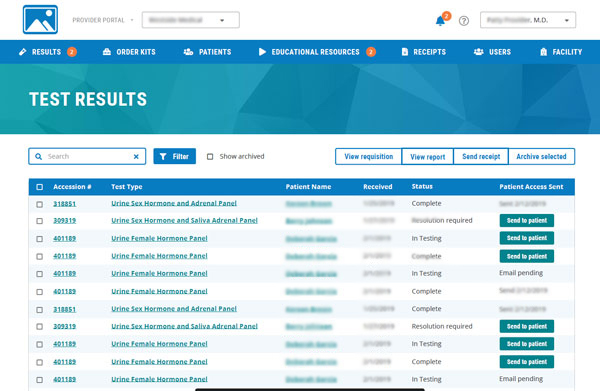Click the Provider Portal label
Viewport: 600px width, 391px height.
98,20
